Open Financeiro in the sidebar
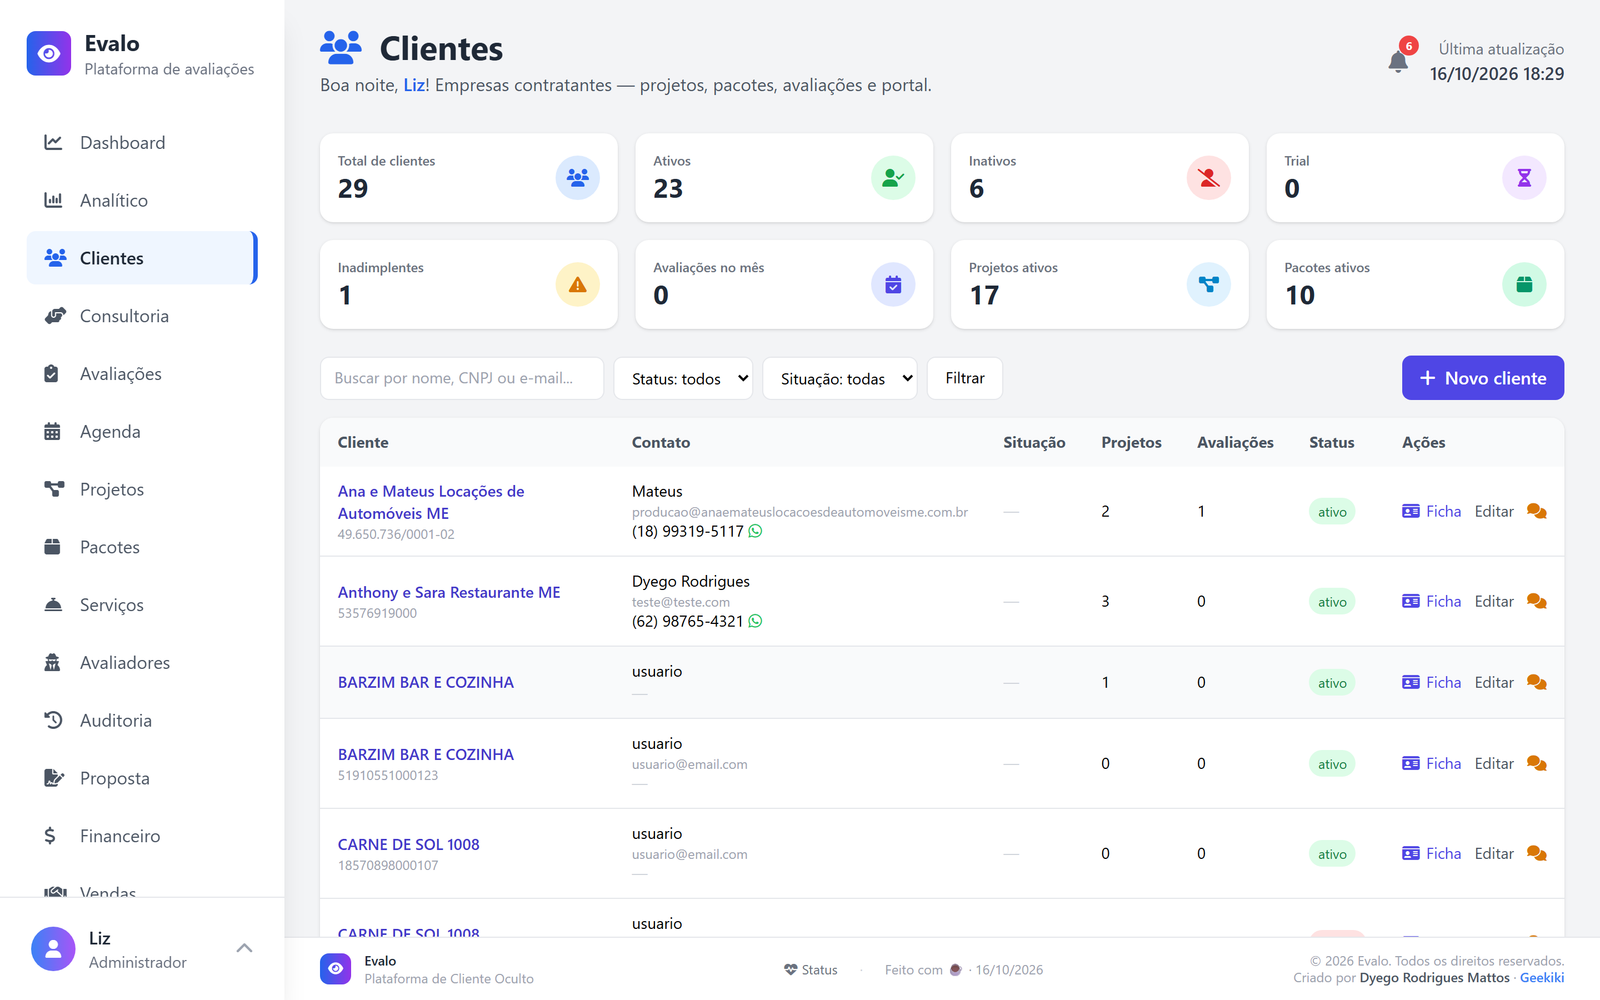Image resolution: width=1600 pixels, height=1000 pixels. [x=142, y=836]
